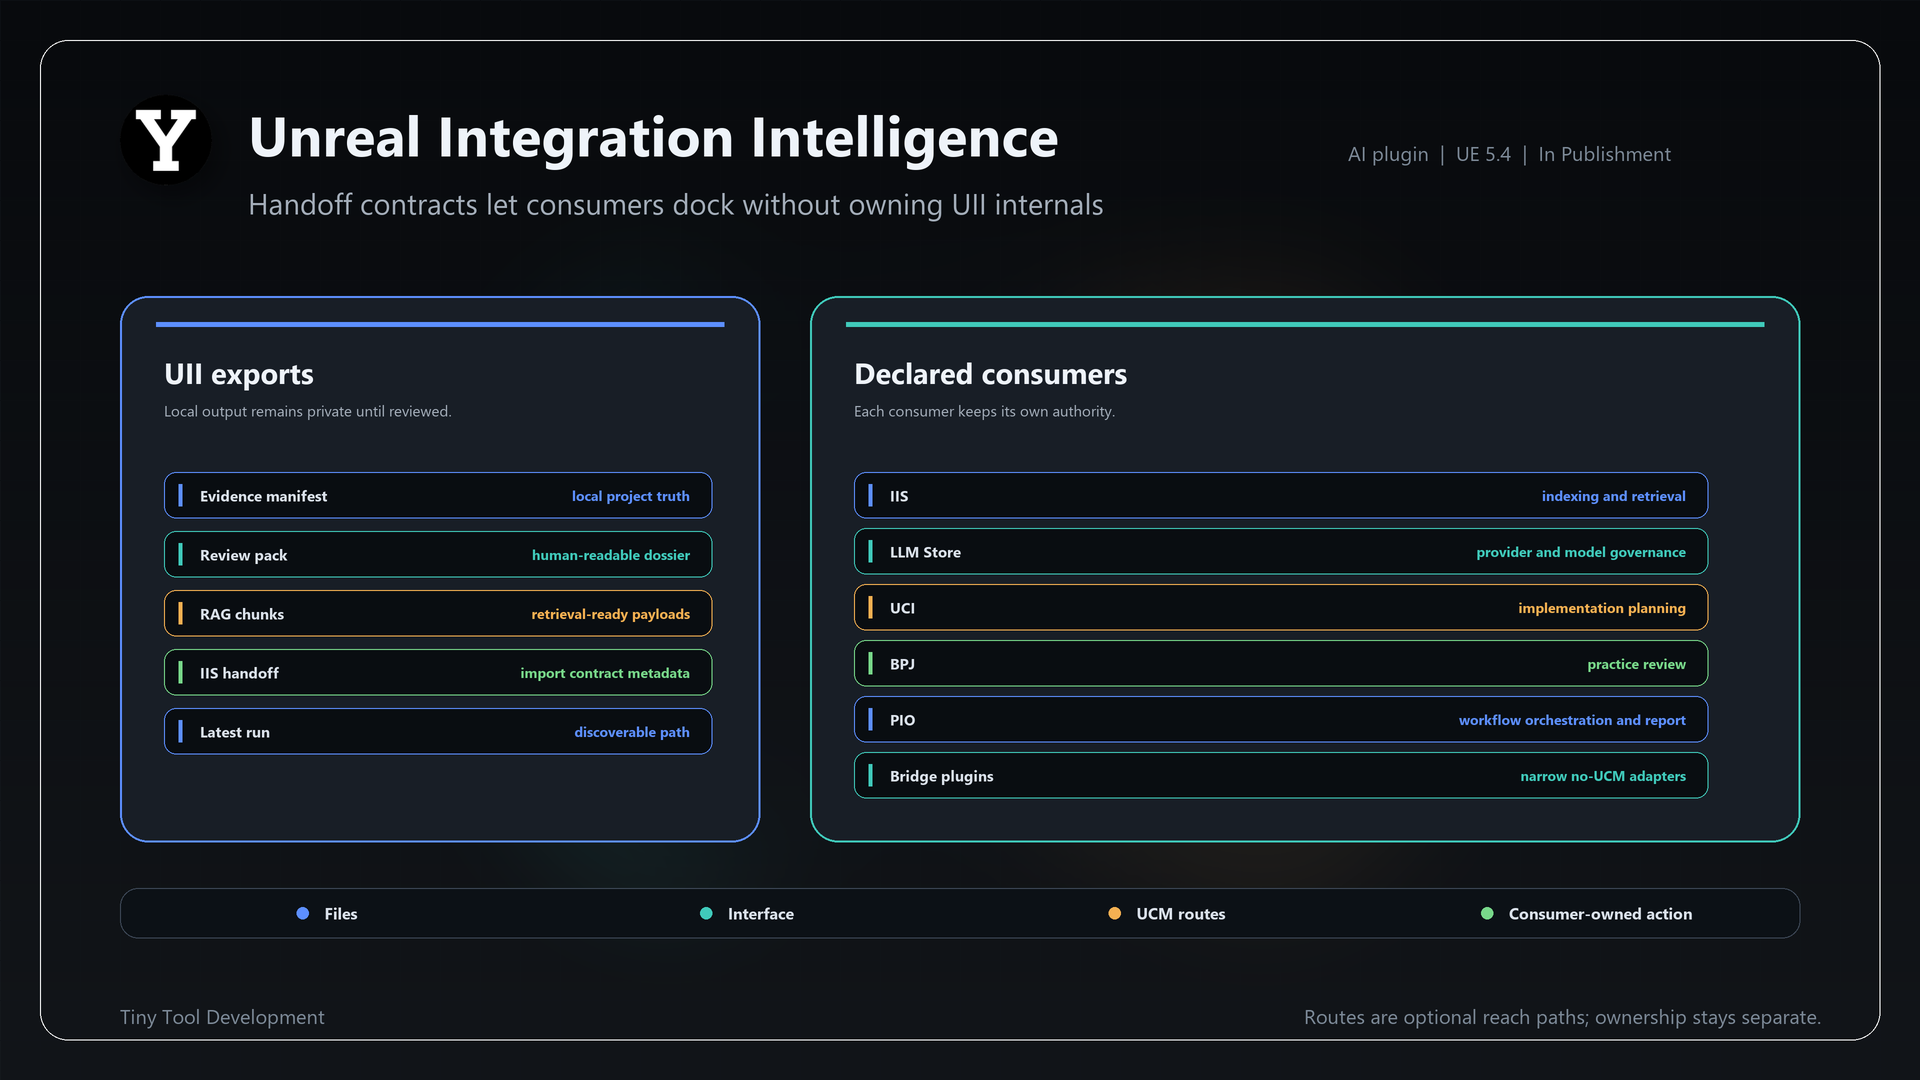Click the UCM routes legend label
The height and width of the screenshot is (1080, 1920).
(1181, 914)
